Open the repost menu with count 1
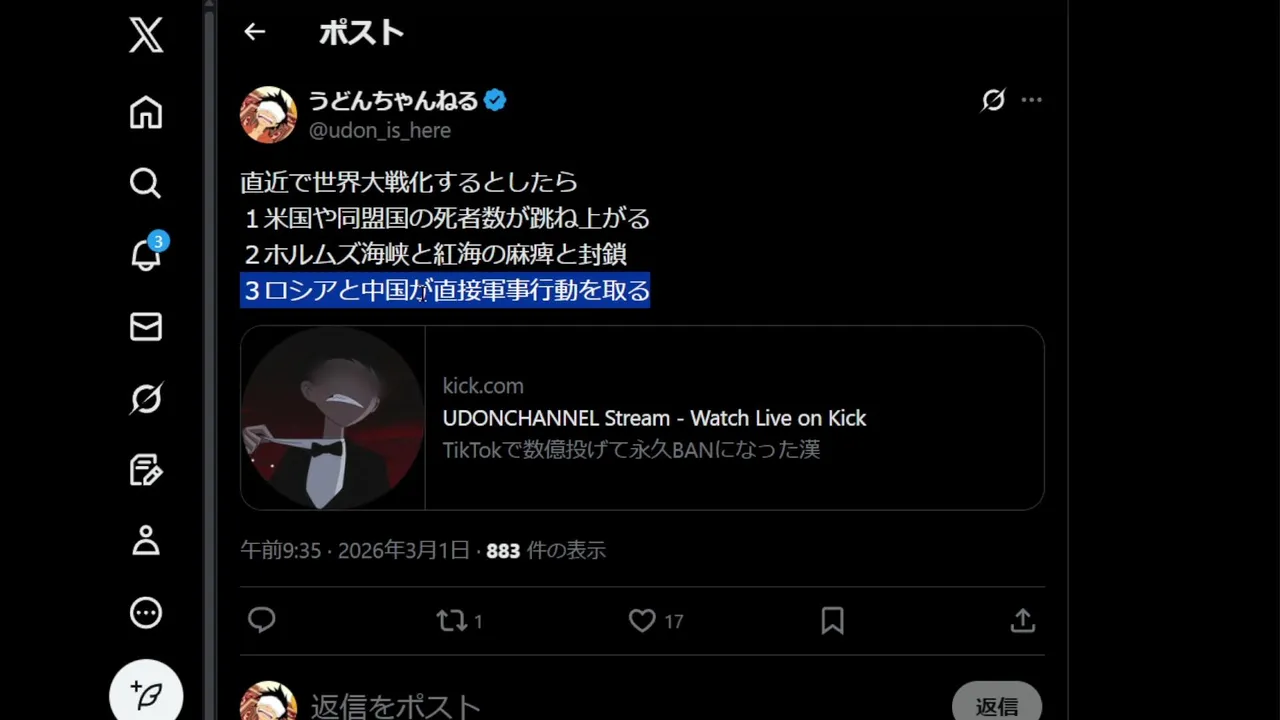This screenshot has width=1280, height=720. [x=460, y=621]
